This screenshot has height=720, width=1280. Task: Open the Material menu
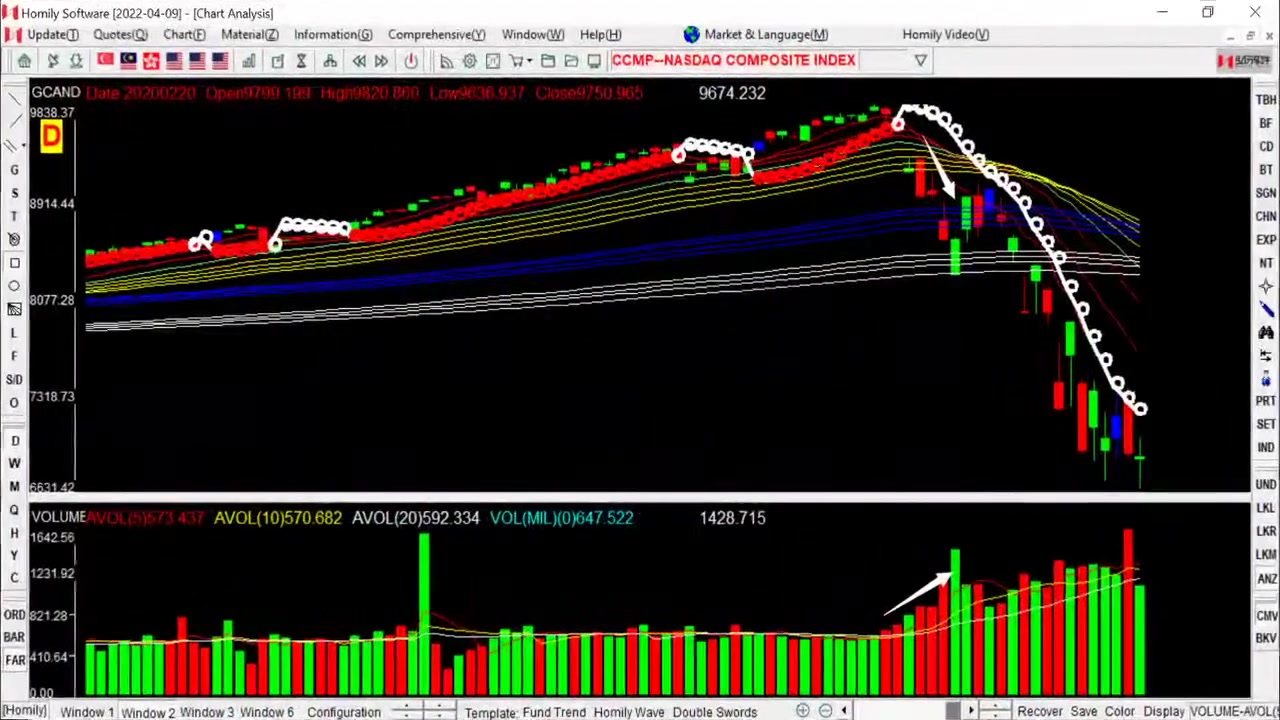249,34
